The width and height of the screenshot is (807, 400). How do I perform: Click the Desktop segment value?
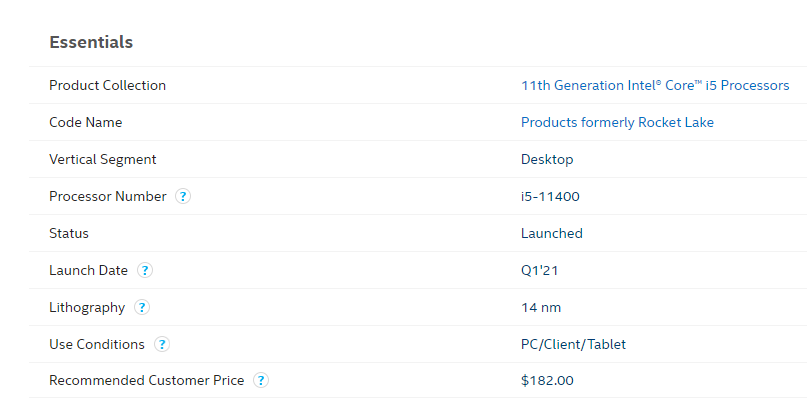point(547,160)
